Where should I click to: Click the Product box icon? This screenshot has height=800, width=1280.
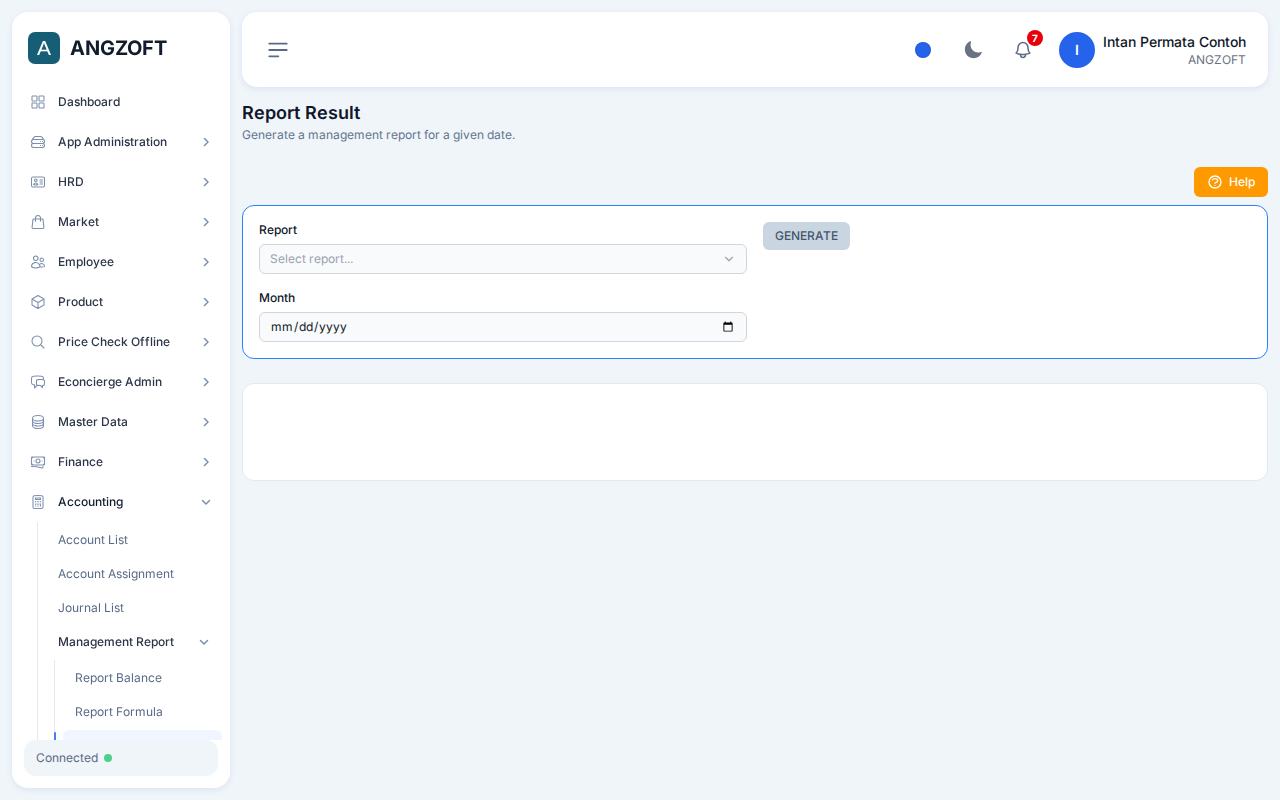click(x=38, y=302)
